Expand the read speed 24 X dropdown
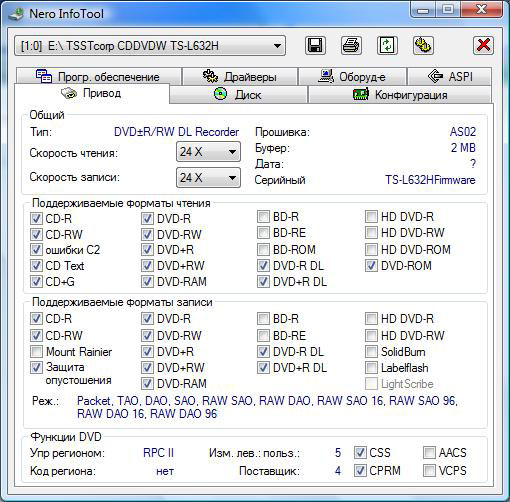Image resolution: width=510 pixels, height=502 pixels. click(208, 152)
